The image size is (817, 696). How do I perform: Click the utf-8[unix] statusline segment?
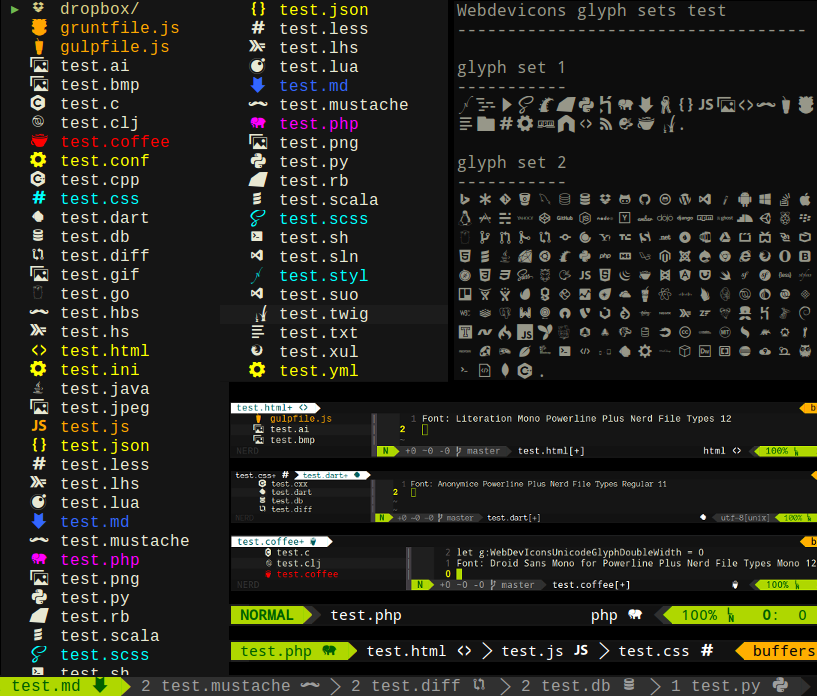tap(745, 517)
